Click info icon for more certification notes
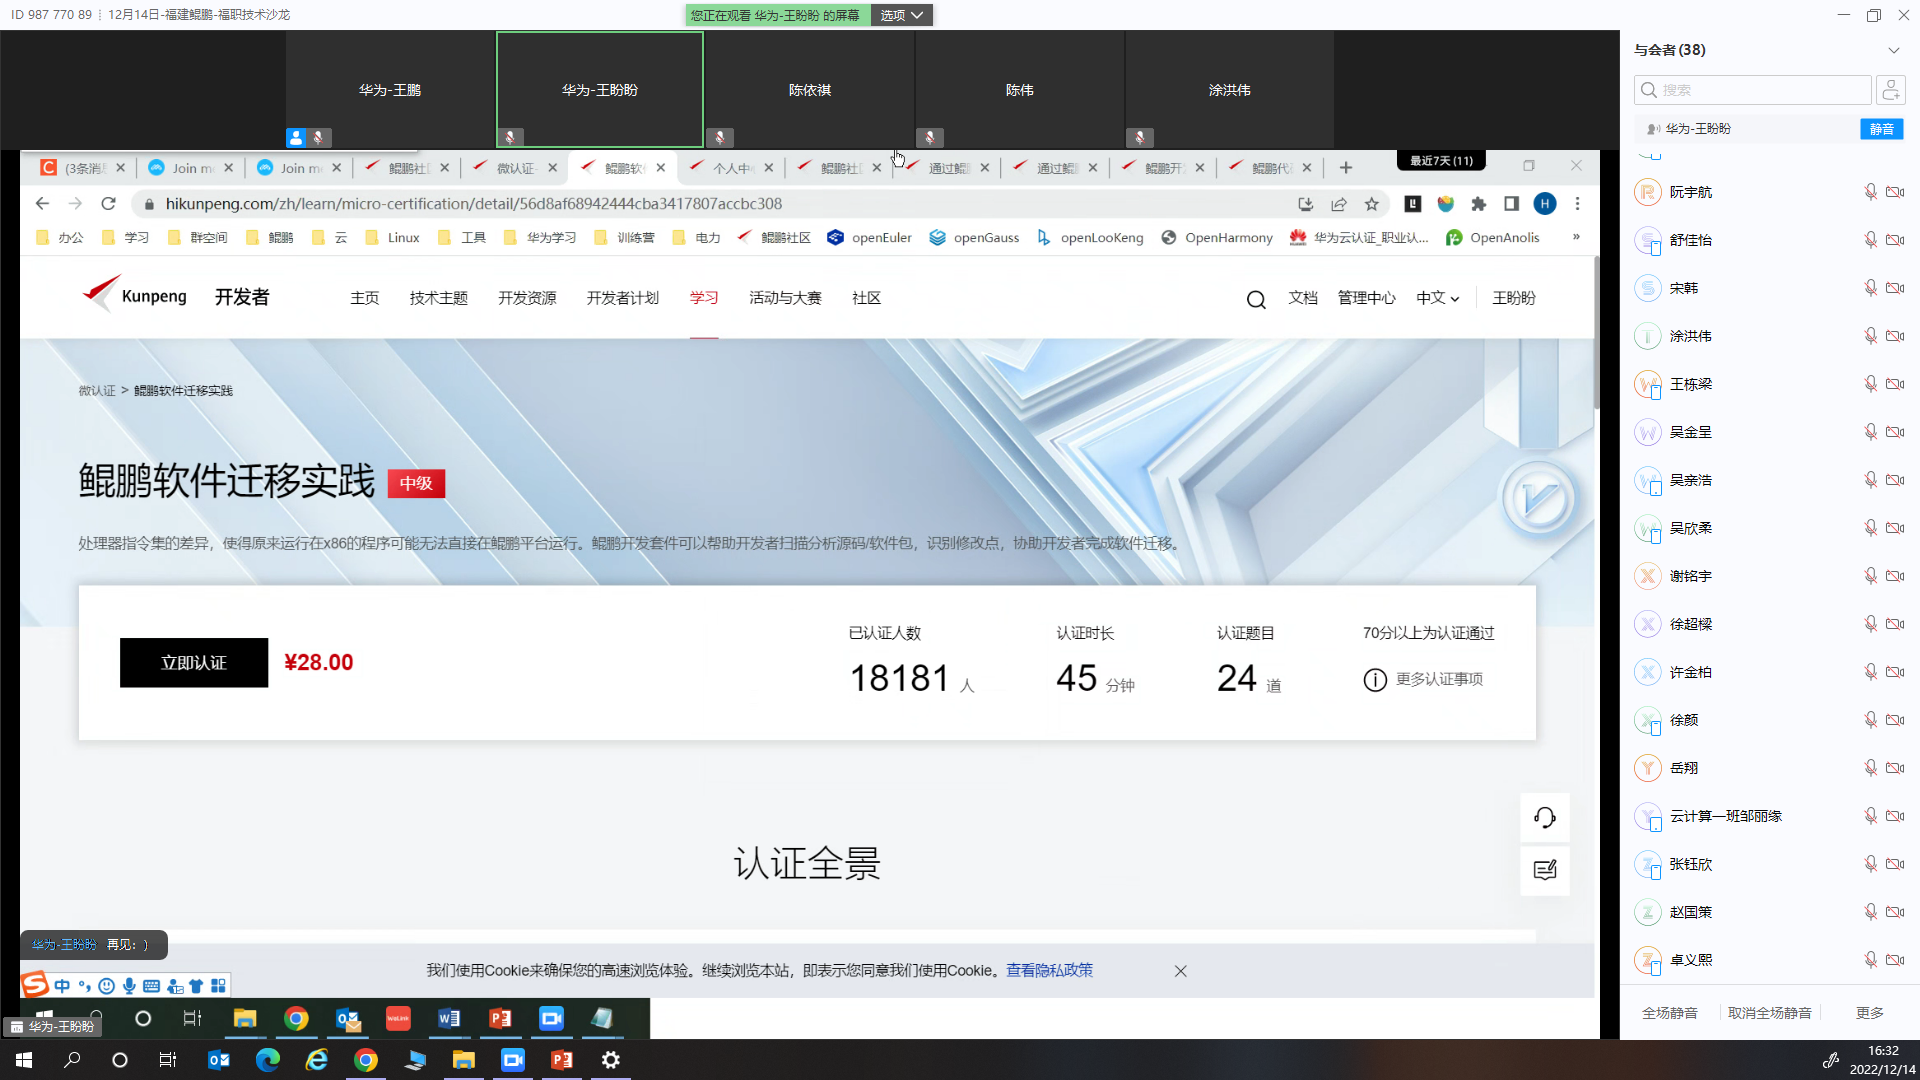Image resolution: width=1920 pixels, height=1080 pixels. pyautogui.click(x=1375, y=680)
